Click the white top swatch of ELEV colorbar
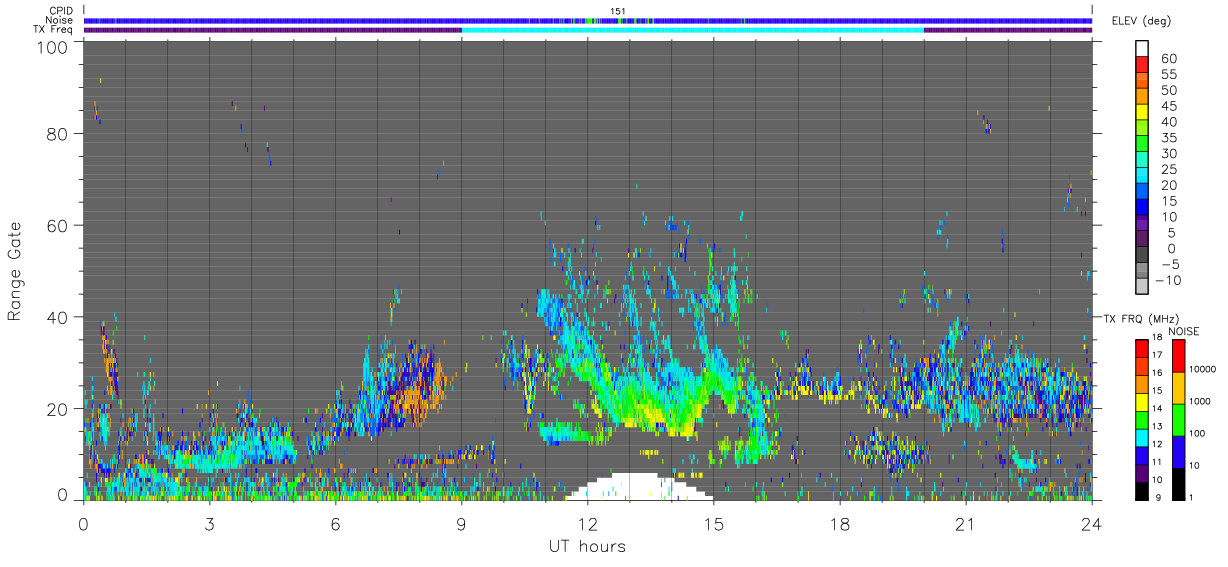 tap(1142, 49)
